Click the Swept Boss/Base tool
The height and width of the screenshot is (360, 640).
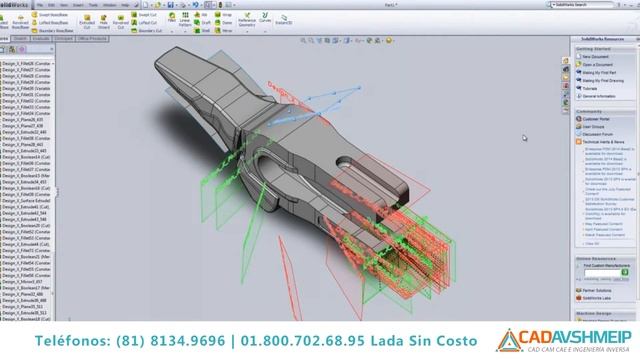(x=49, y=15)
